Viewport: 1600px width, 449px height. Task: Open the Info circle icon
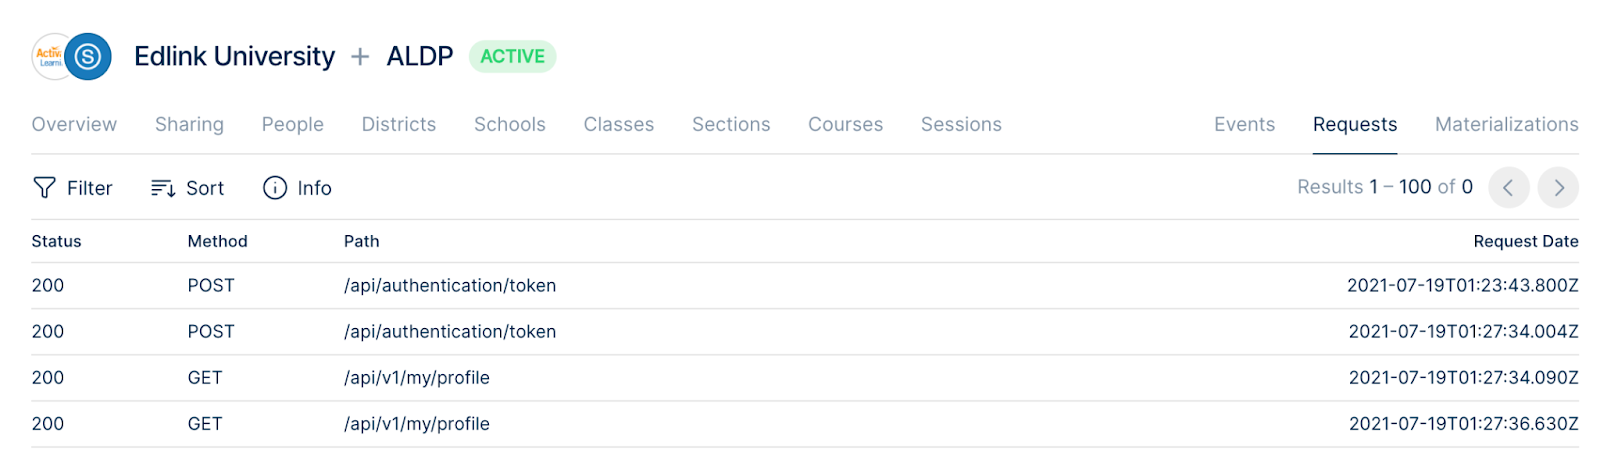click(x=275, y=188)
